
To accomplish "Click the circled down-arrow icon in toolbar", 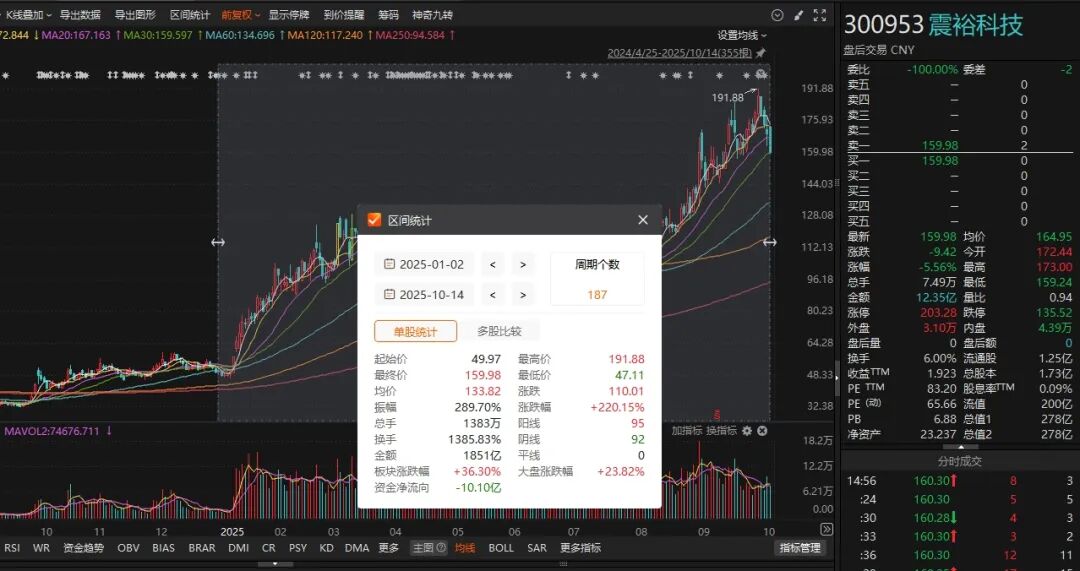I will tap(778, 15).
